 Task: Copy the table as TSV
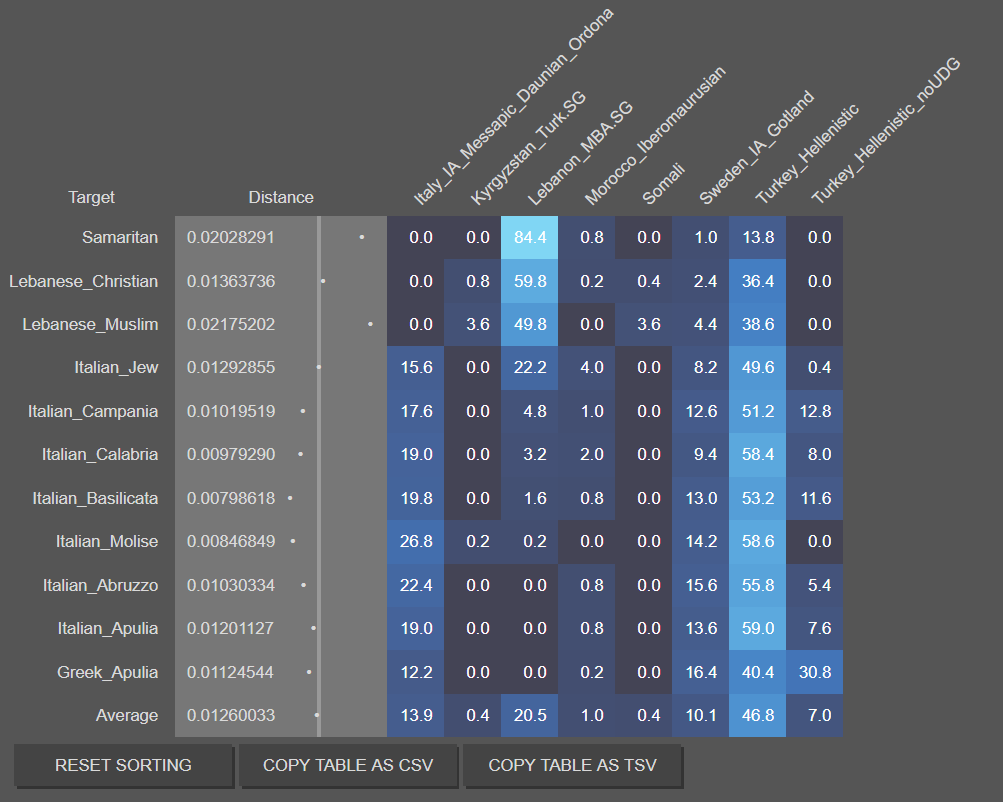click(x=573, y=765)
